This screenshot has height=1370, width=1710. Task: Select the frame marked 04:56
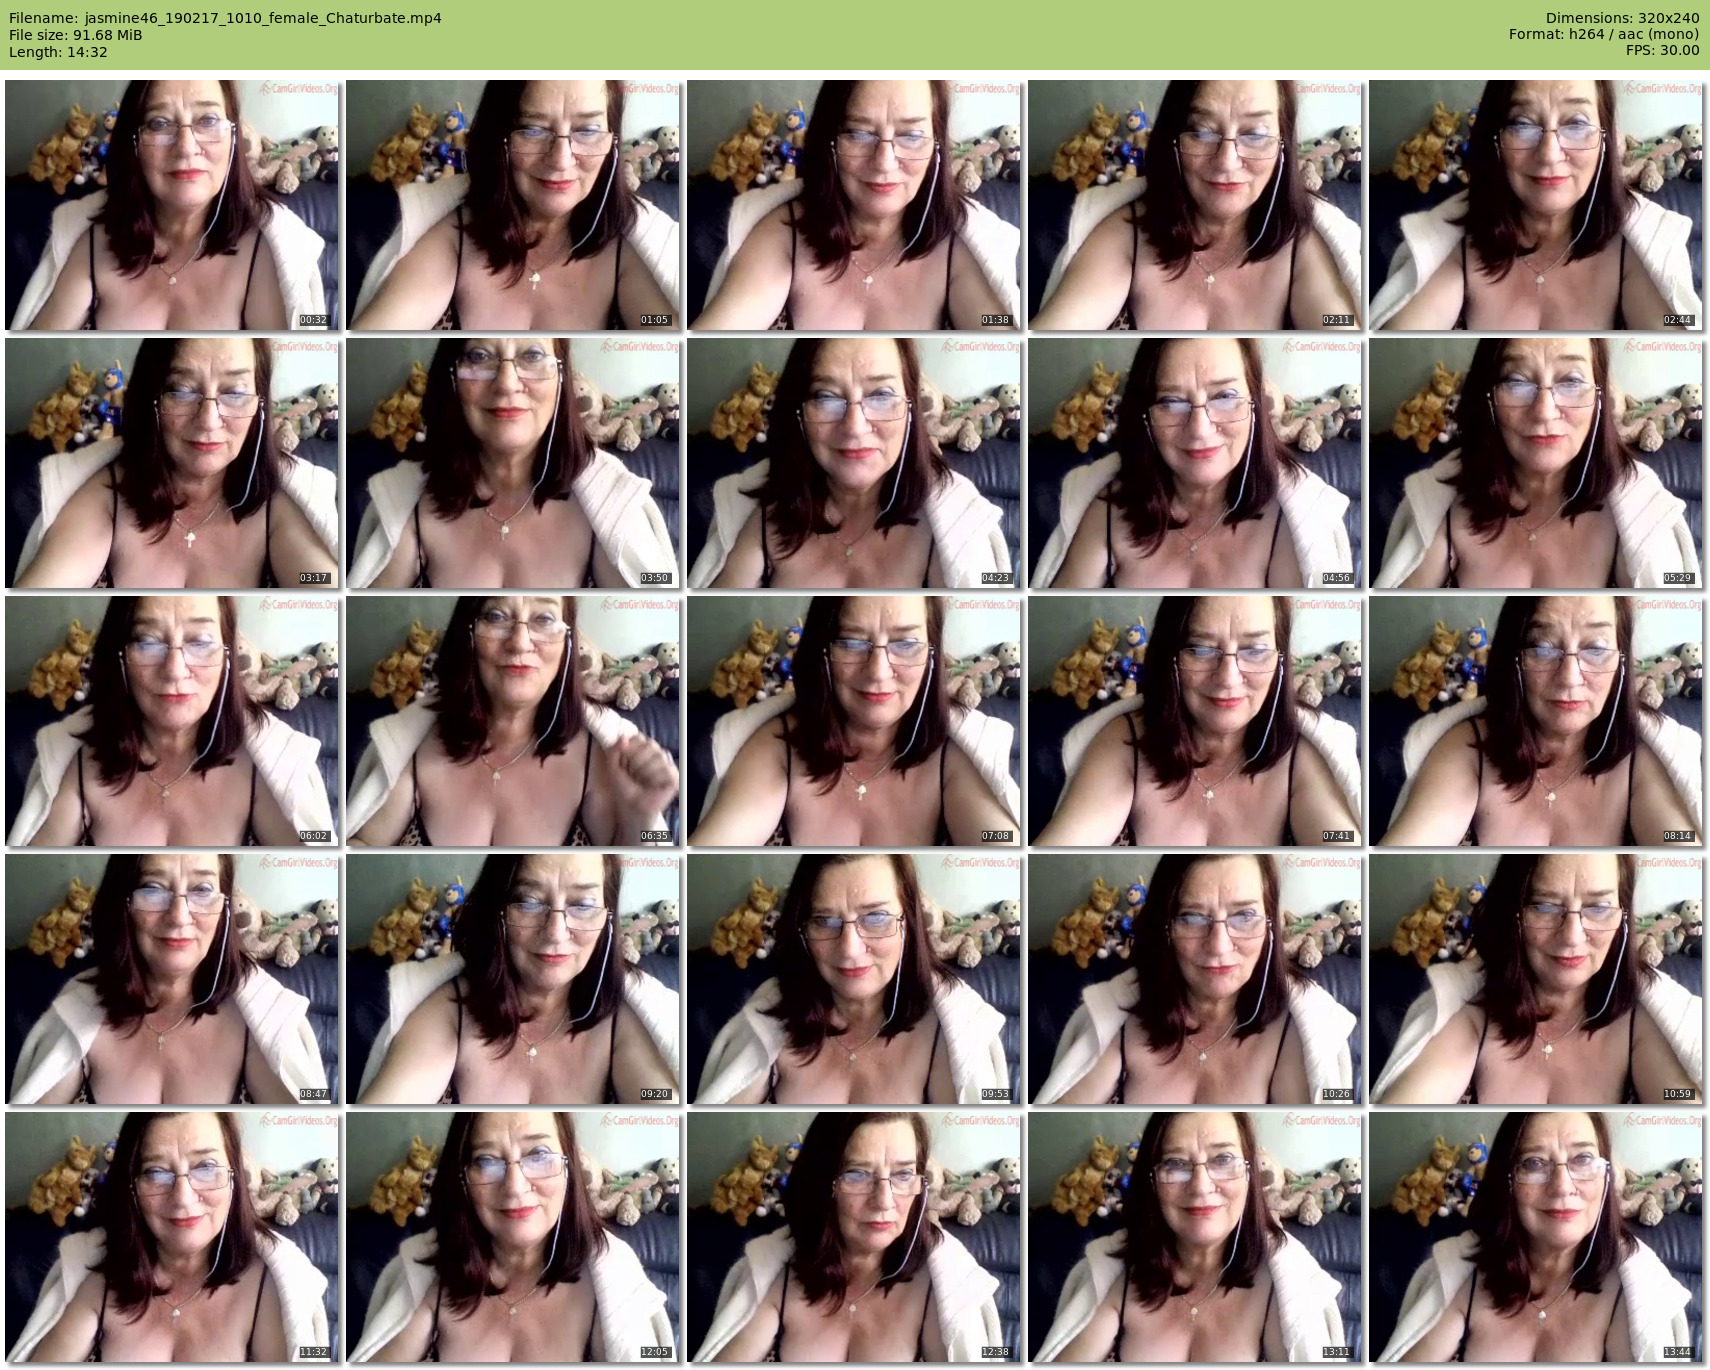(x=1195, y=463)
